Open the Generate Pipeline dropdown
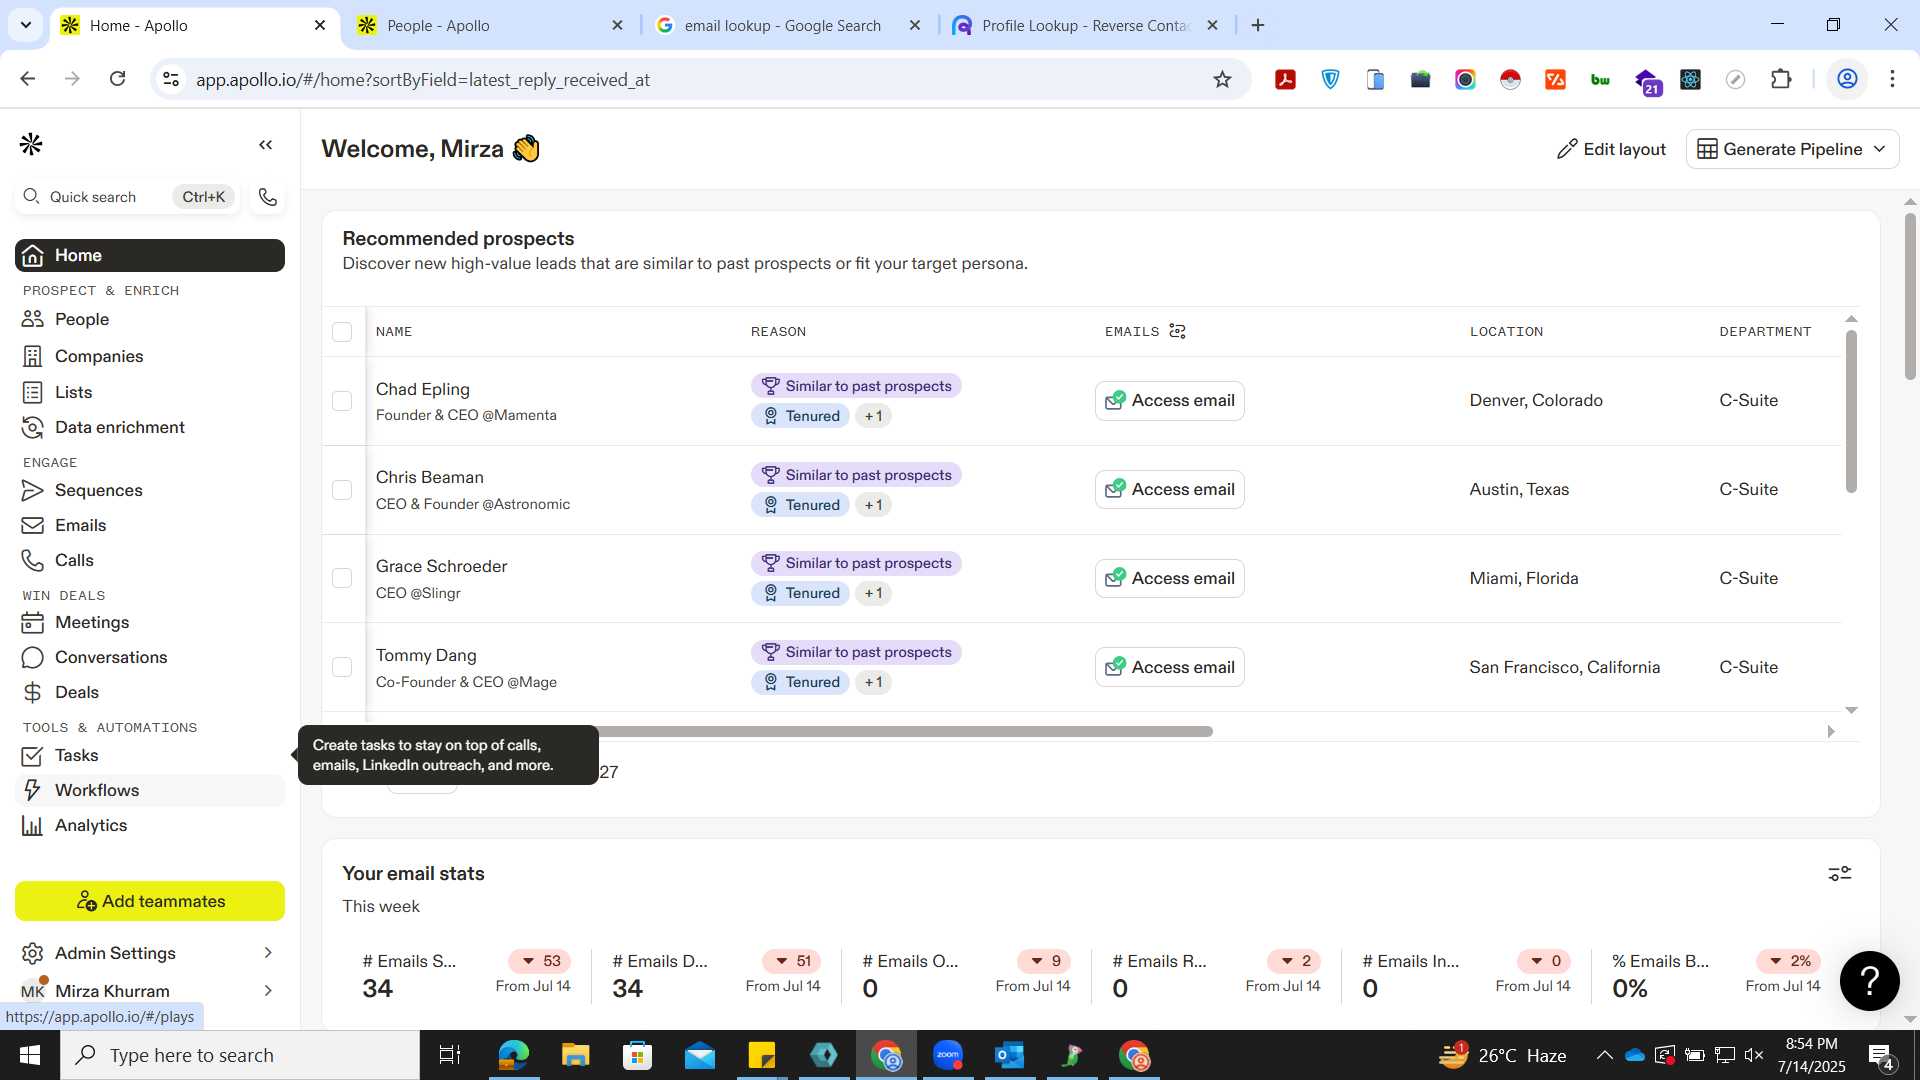 tap(1792, 149)
